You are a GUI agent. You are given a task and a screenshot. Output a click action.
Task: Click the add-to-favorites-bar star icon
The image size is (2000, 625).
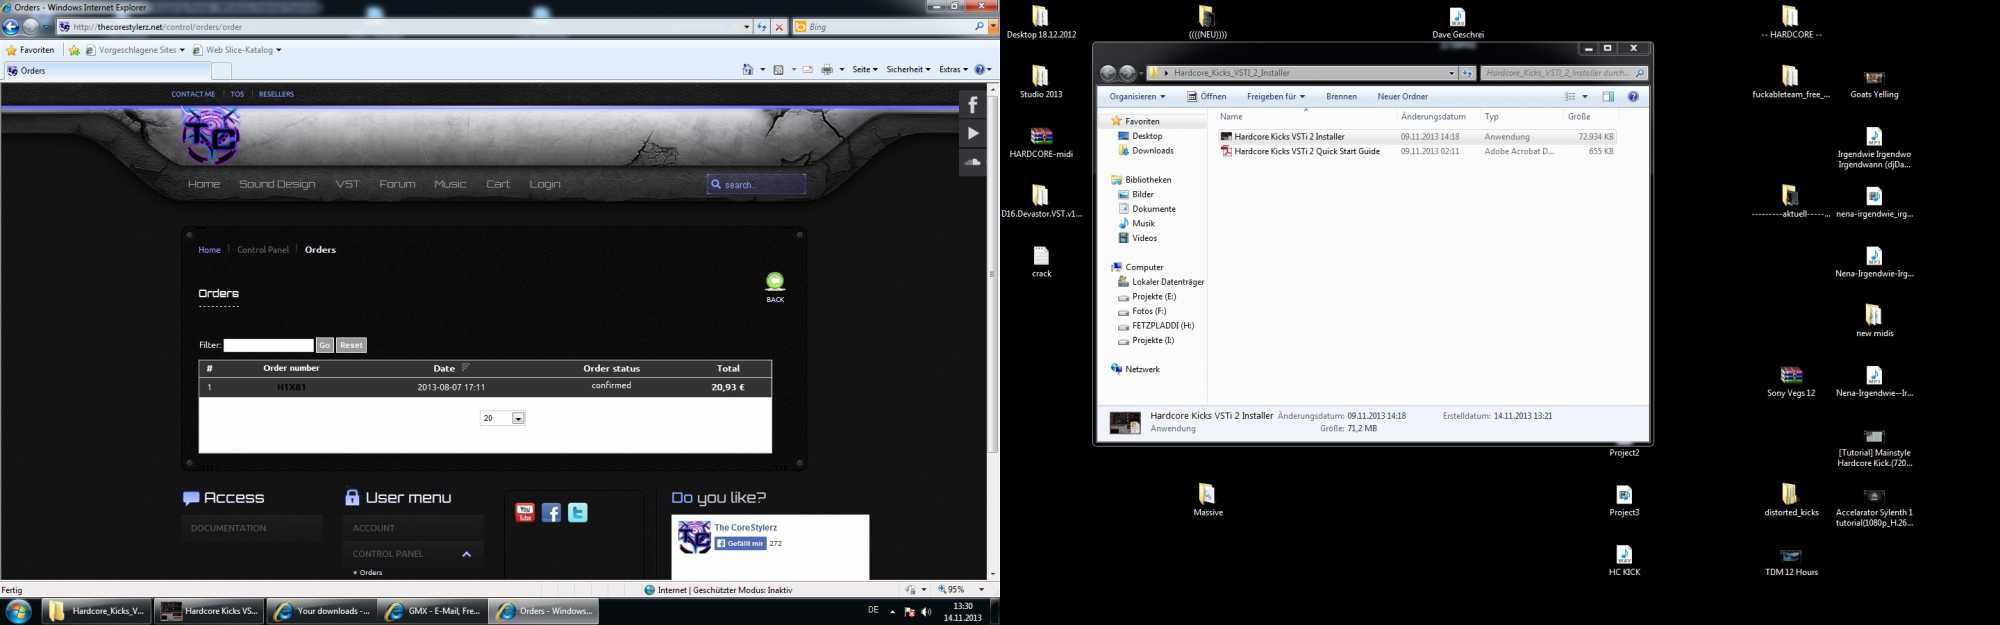(x=74, y=50)
